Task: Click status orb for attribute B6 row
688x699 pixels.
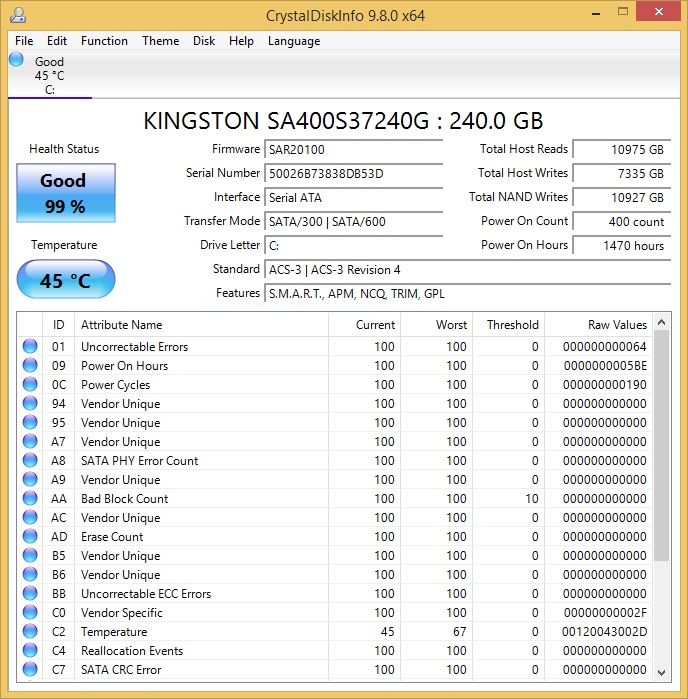Action: point(30,574)
